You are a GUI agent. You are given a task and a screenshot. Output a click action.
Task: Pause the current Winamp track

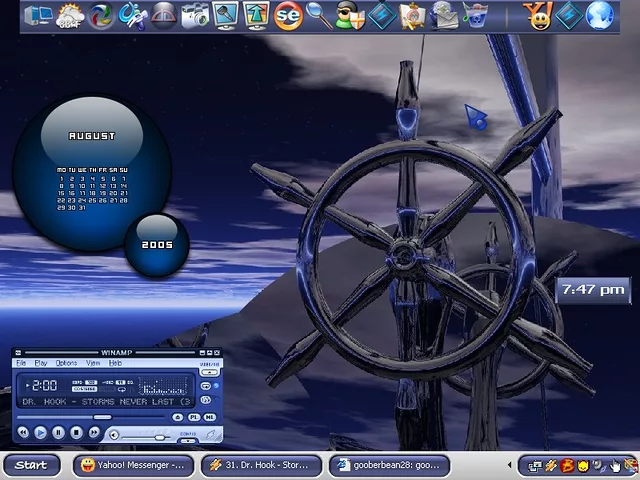pos(58,433)
